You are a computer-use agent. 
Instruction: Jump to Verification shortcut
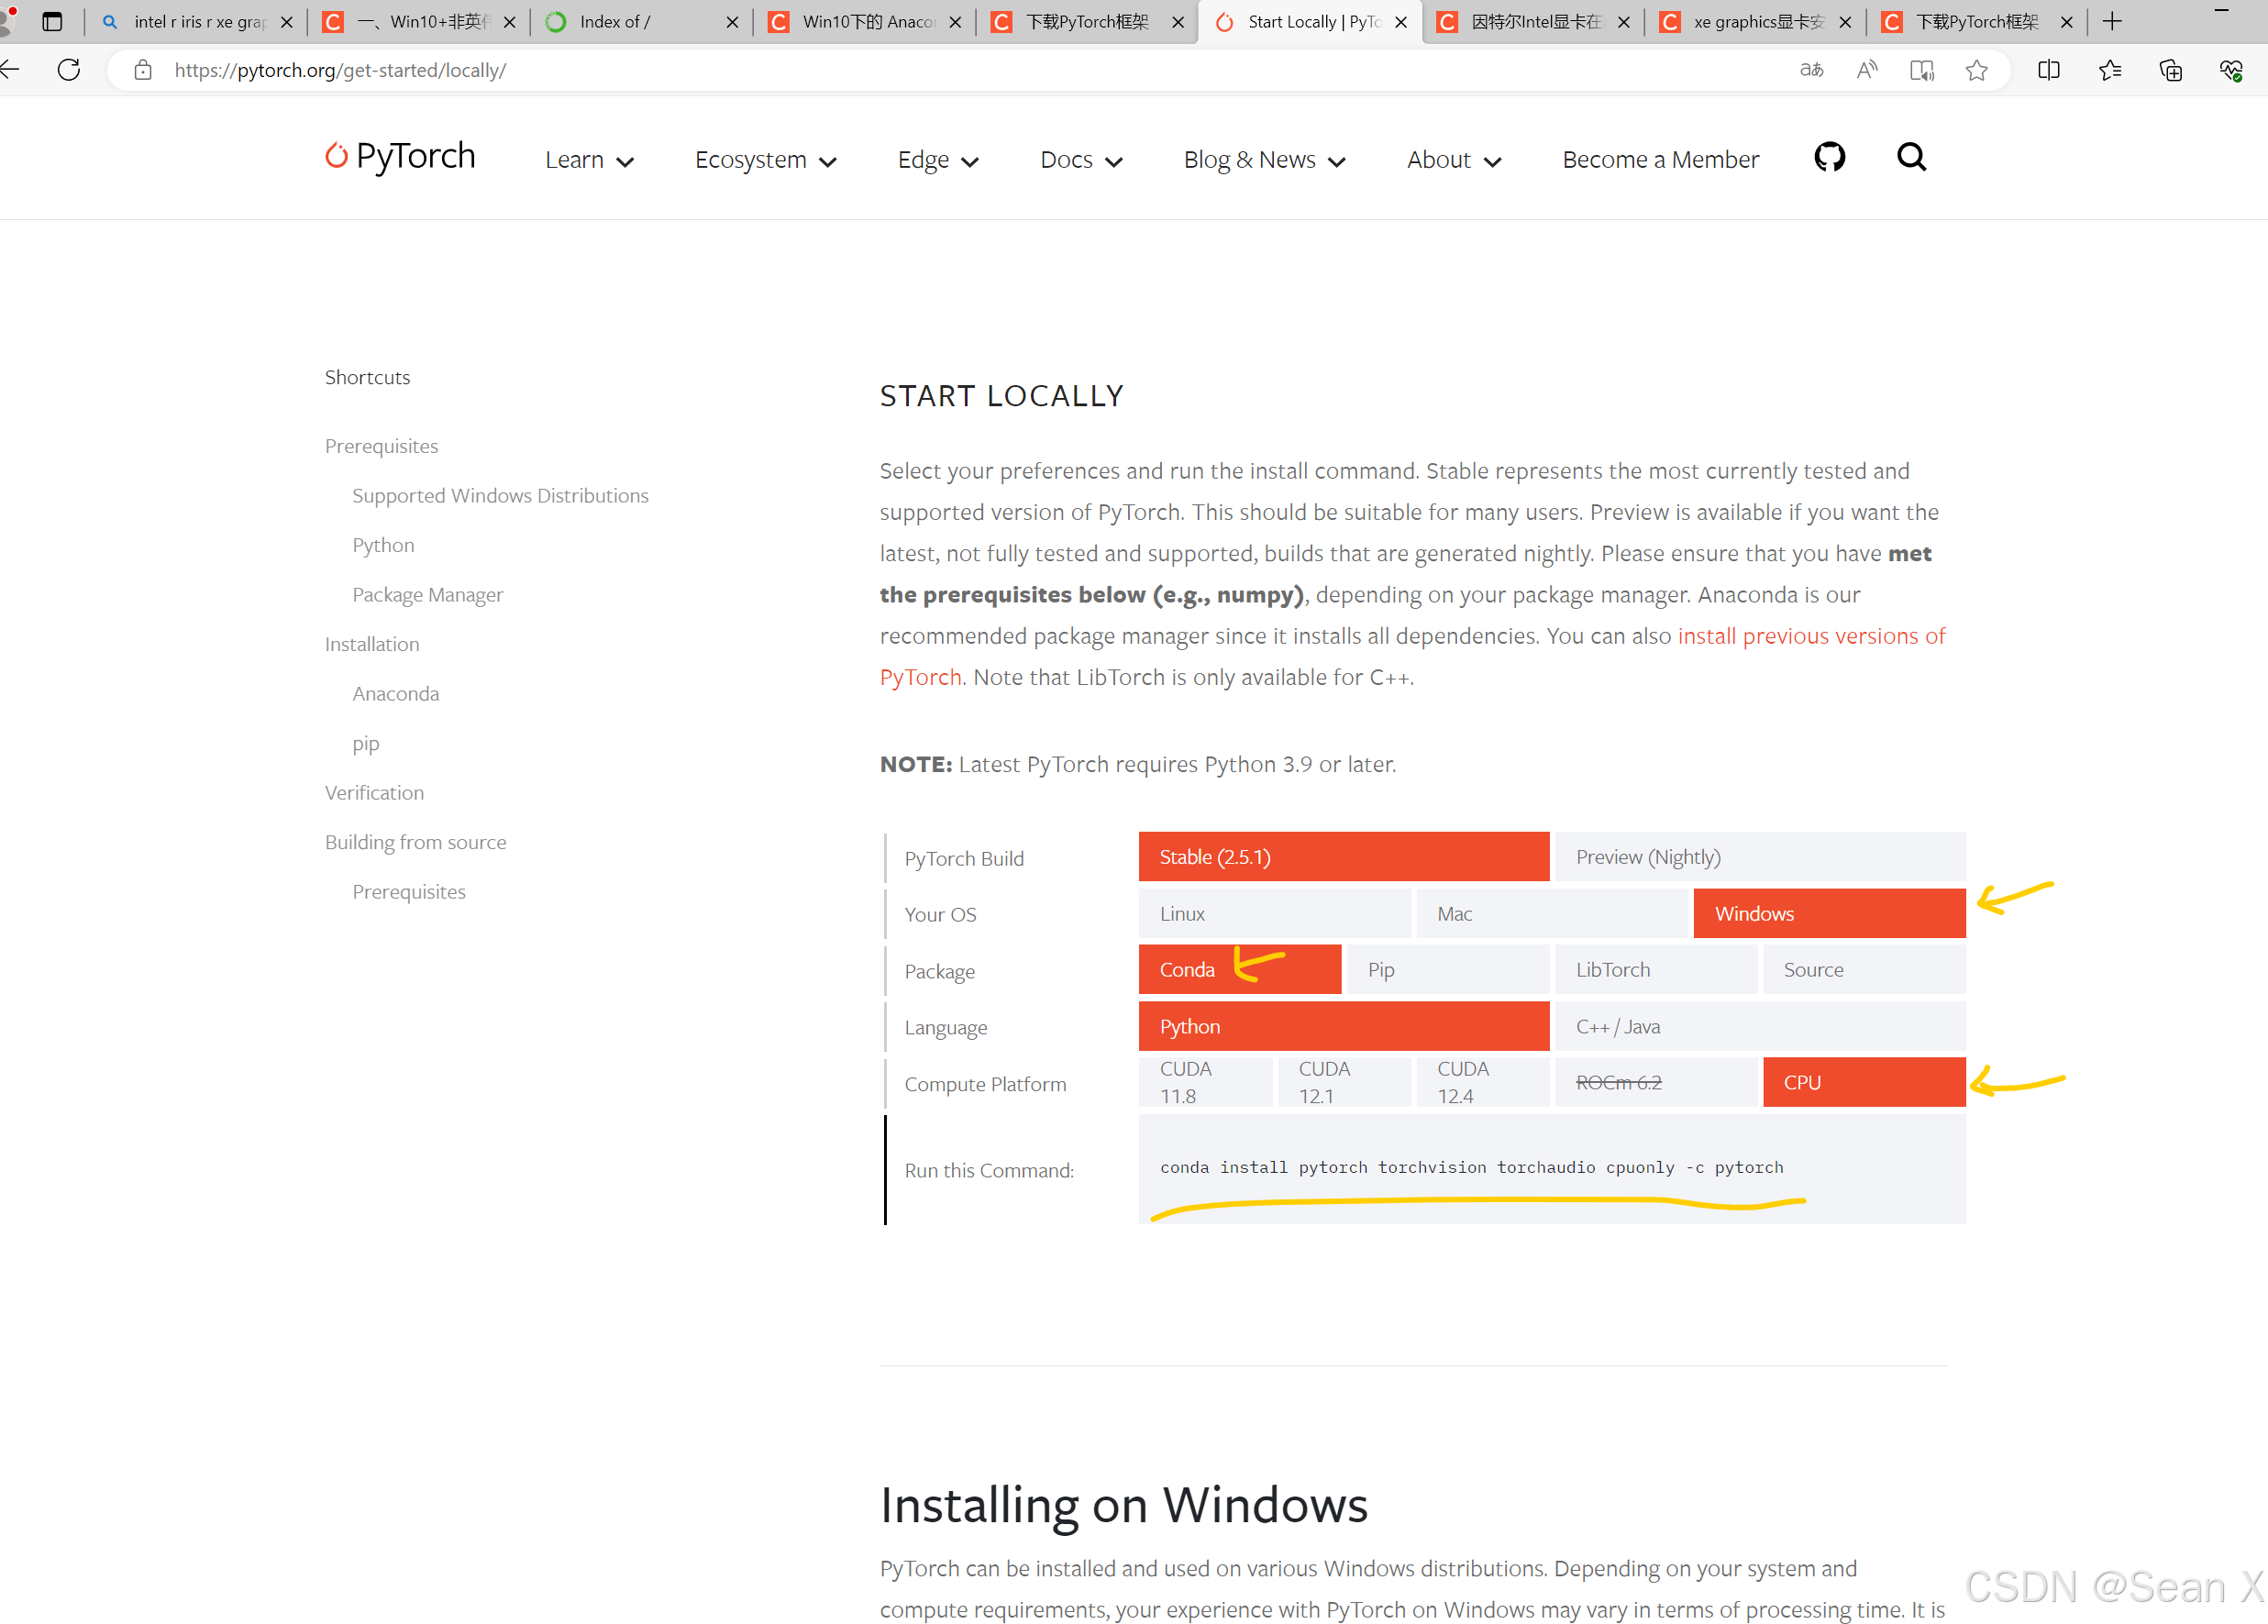tap(374, 793)
